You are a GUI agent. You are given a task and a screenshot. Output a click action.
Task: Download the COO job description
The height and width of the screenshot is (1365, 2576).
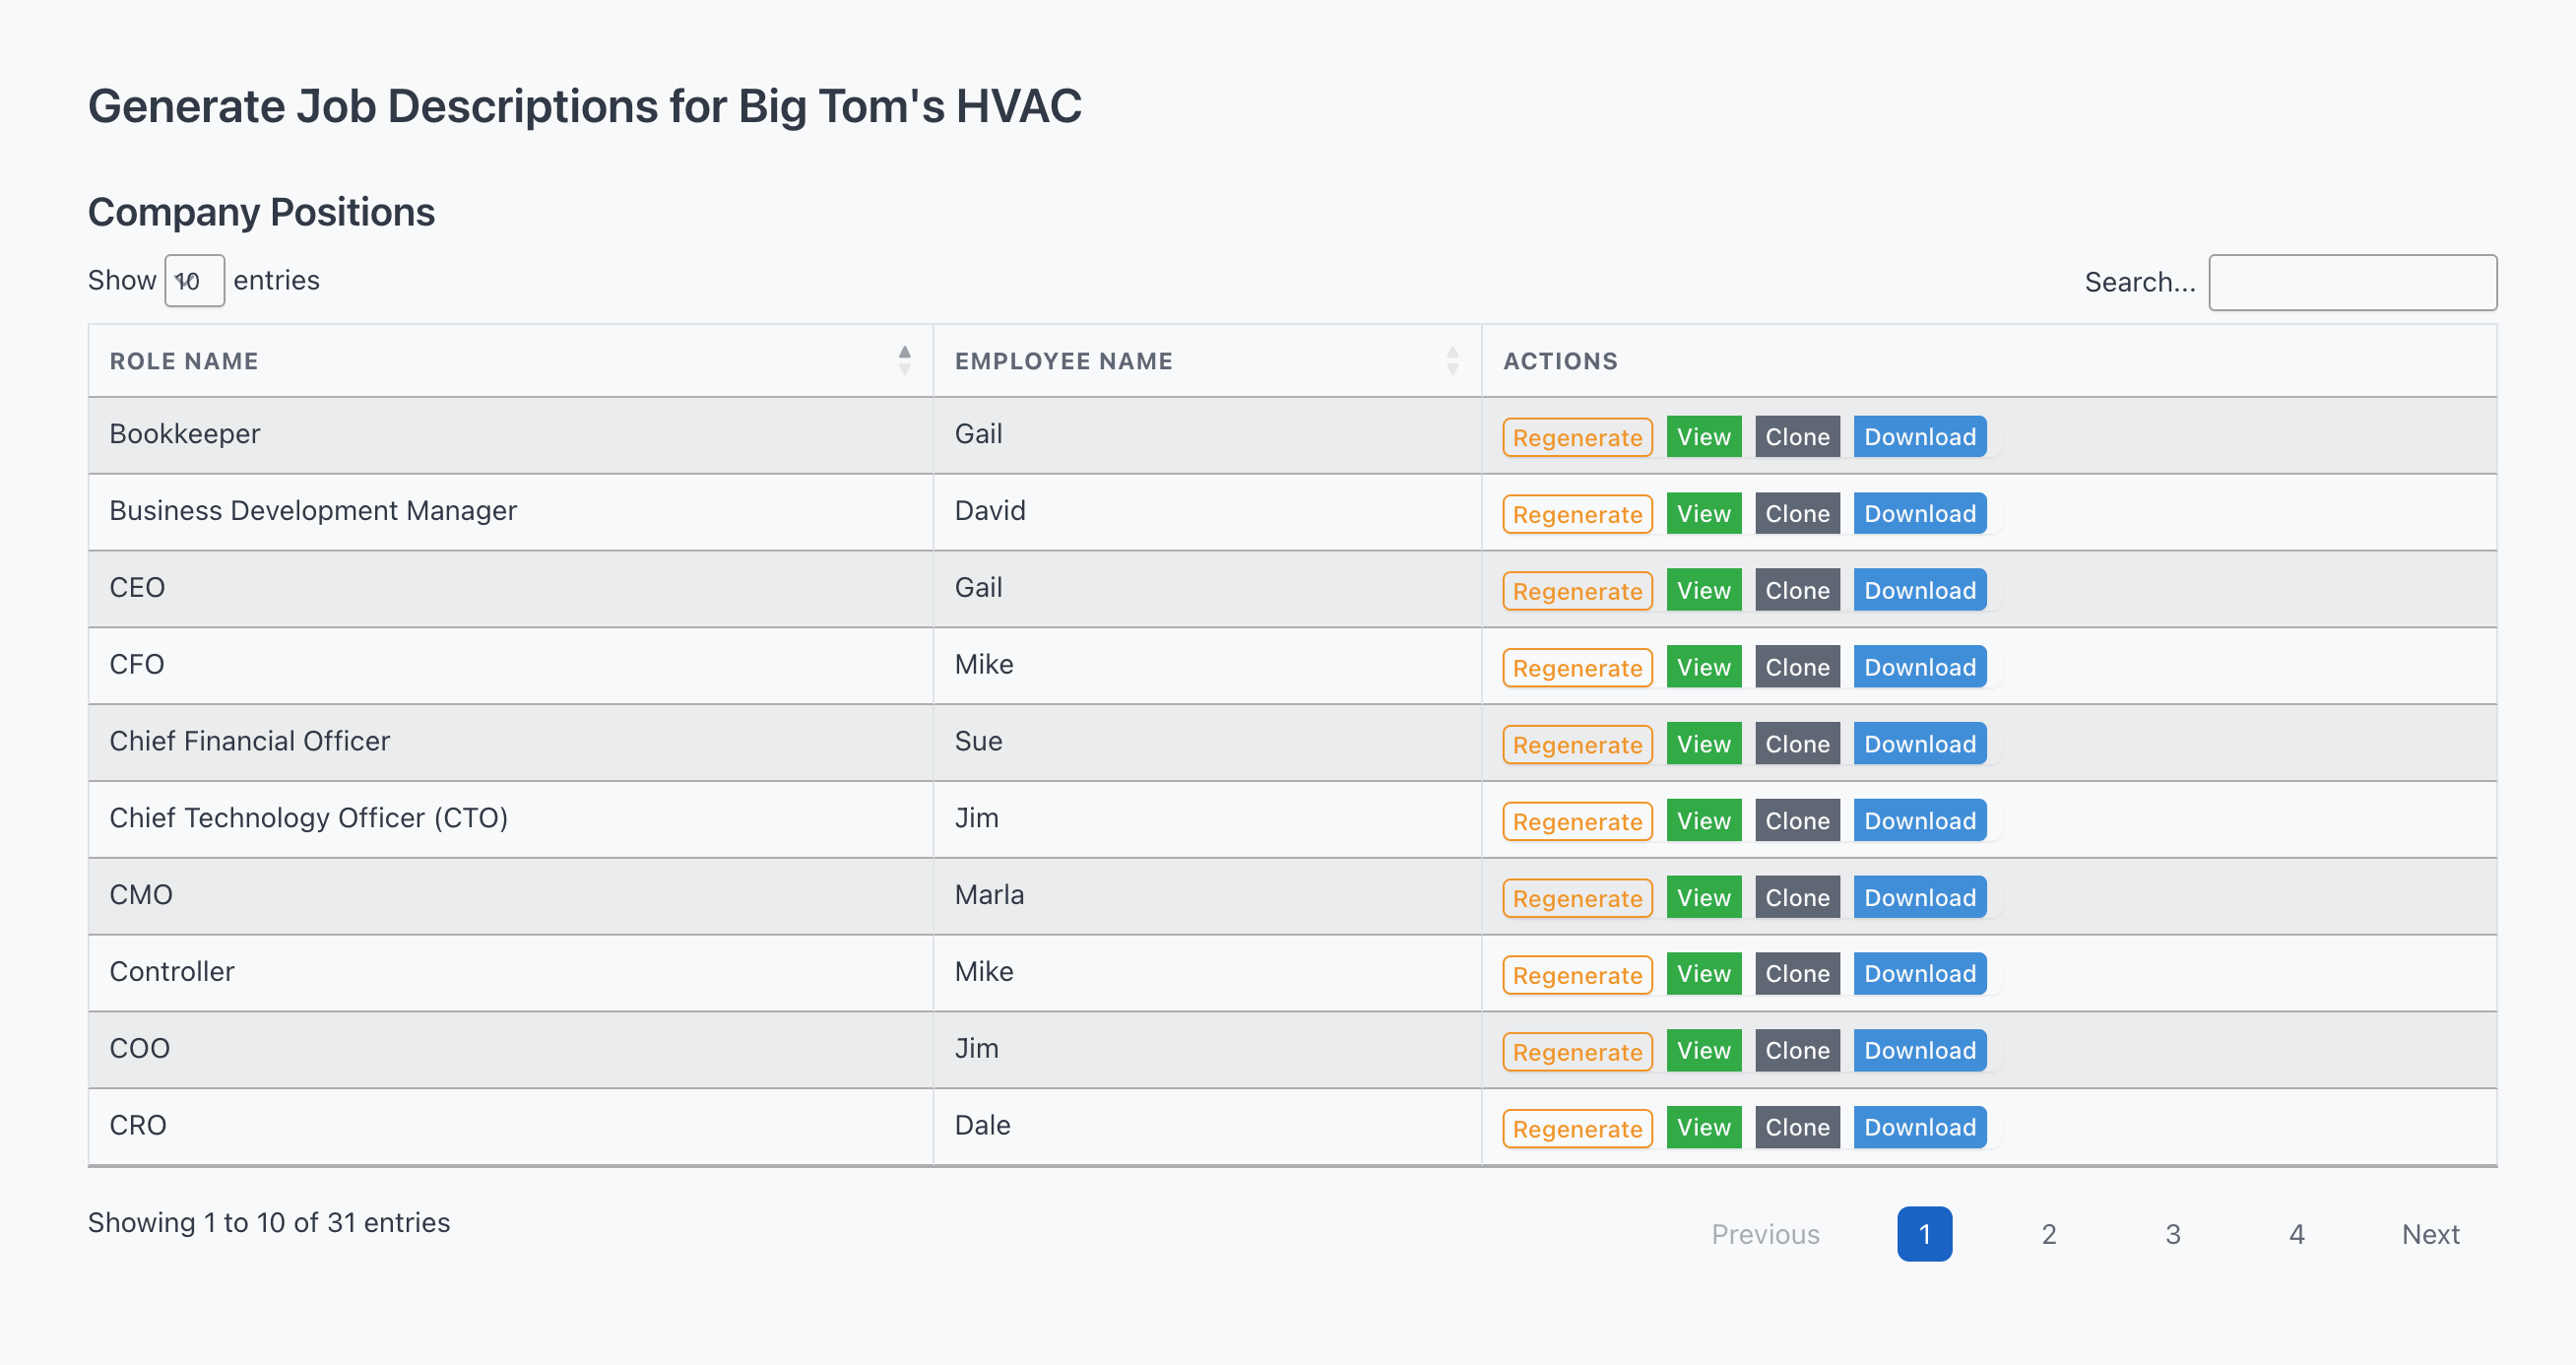[x=1920, y=1051]
